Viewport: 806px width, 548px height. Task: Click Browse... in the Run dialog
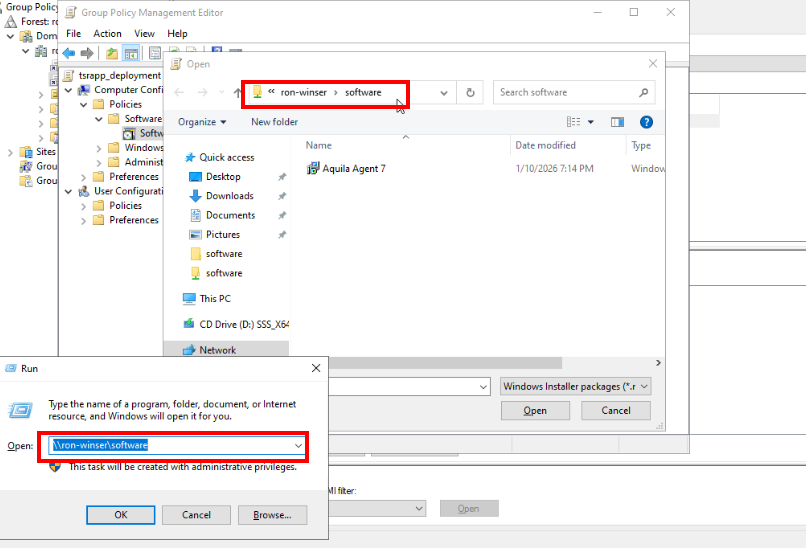[x=272, y=515]
